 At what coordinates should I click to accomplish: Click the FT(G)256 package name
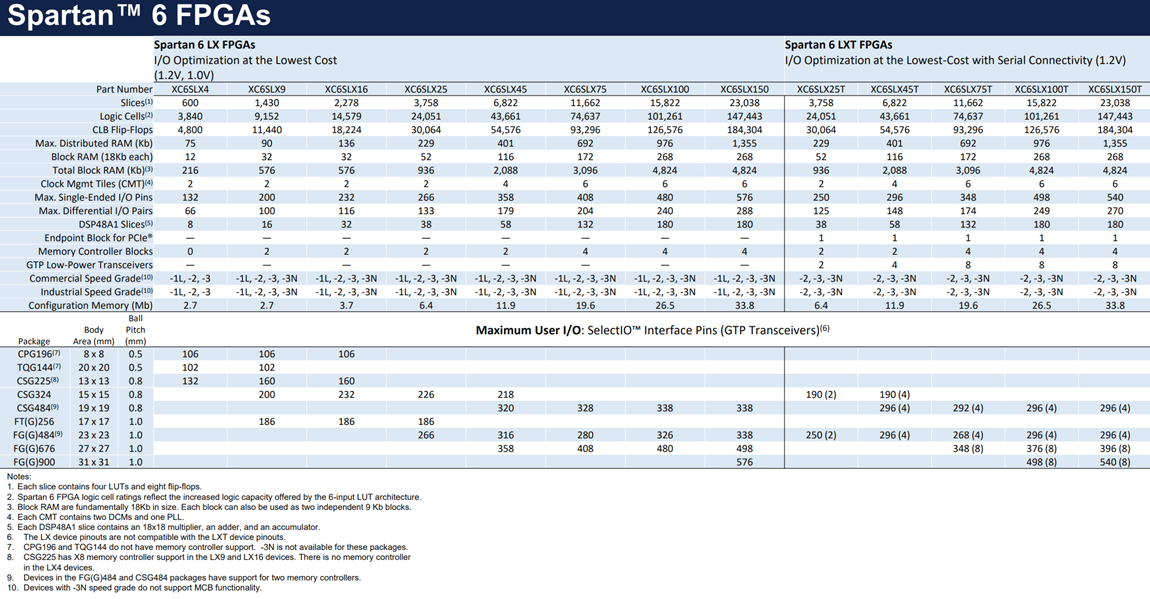[34, 422]
